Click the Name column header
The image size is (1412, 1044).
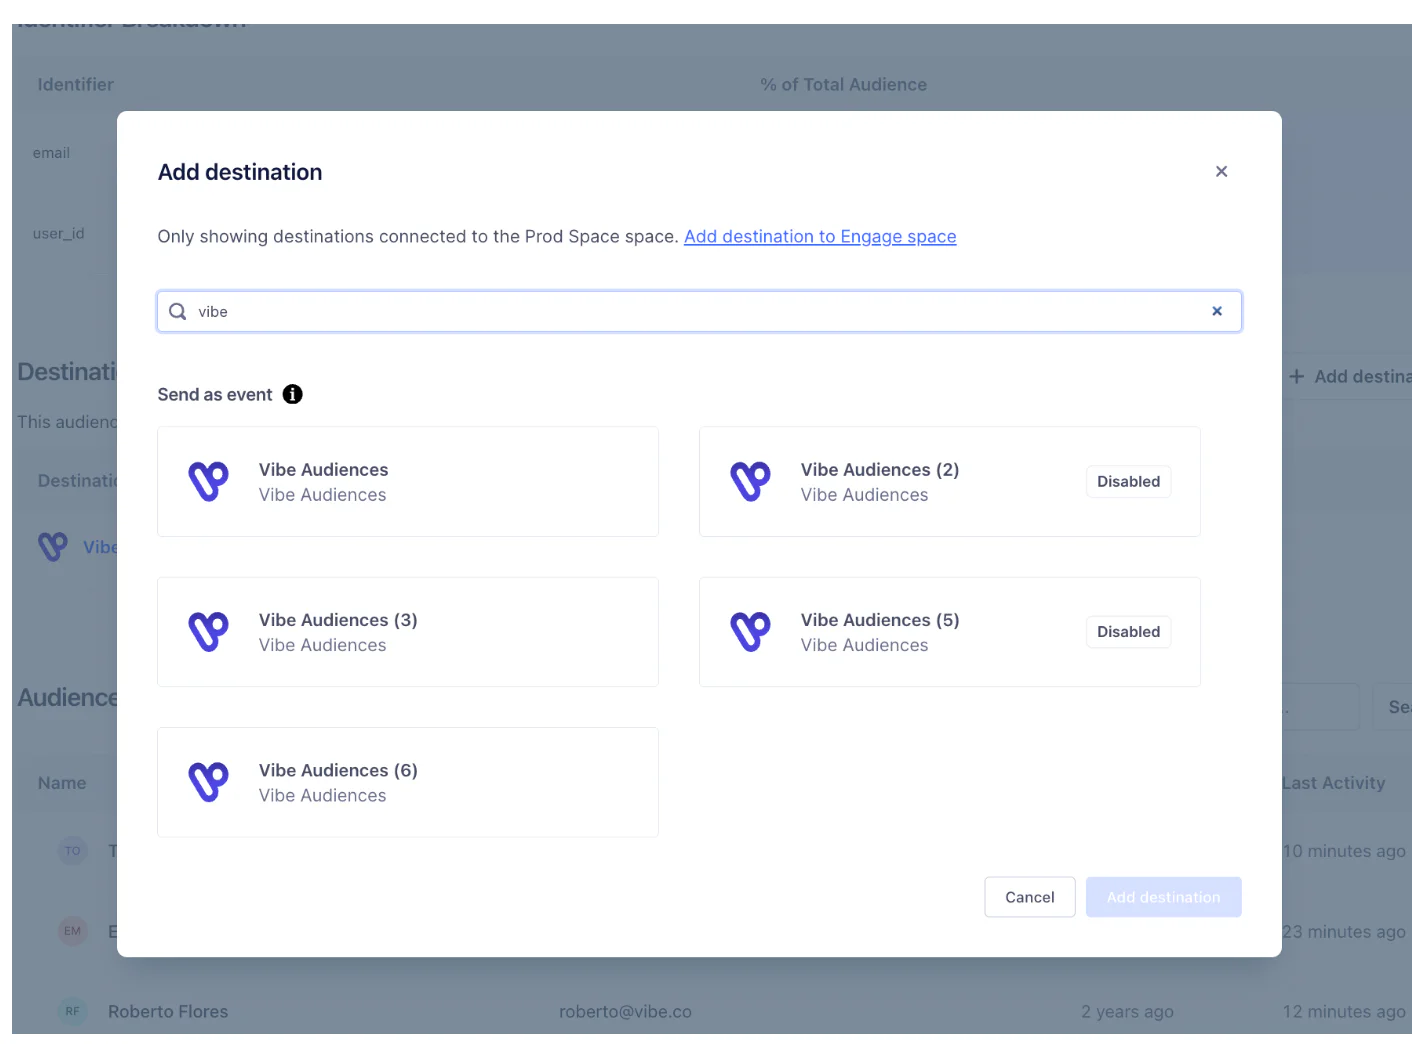coord(62,783)
